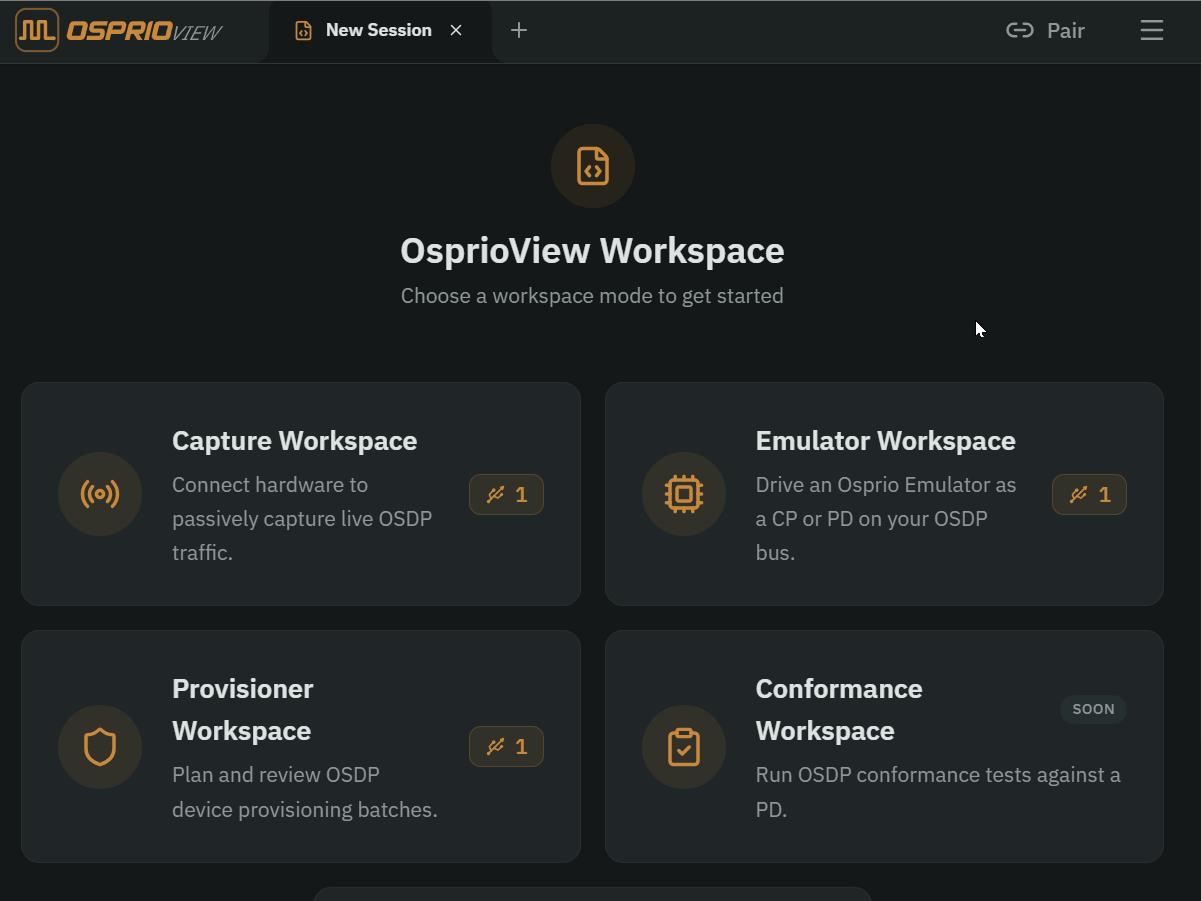Open the Provisioner Workspace card
Viewport: 1201px width, 901px height.
coord(301,746)
